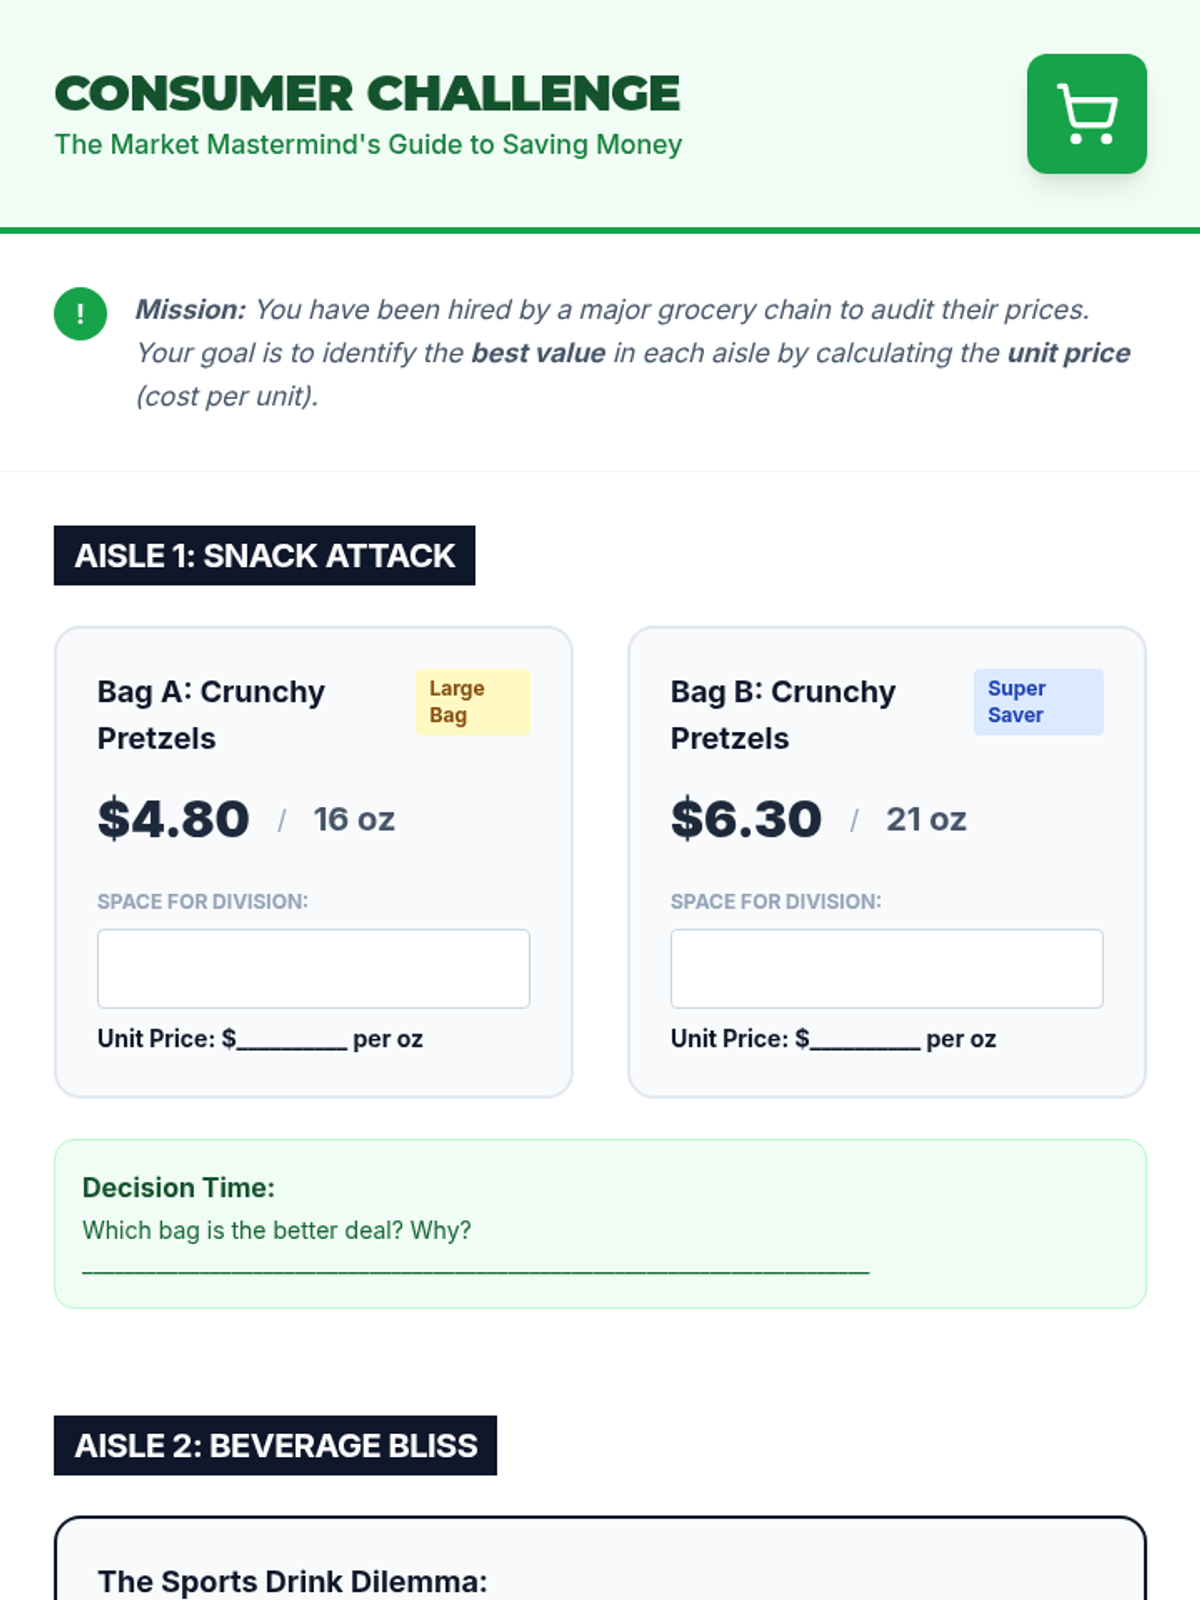
Task: Click Bag B division space box
Action: (886, 968)
